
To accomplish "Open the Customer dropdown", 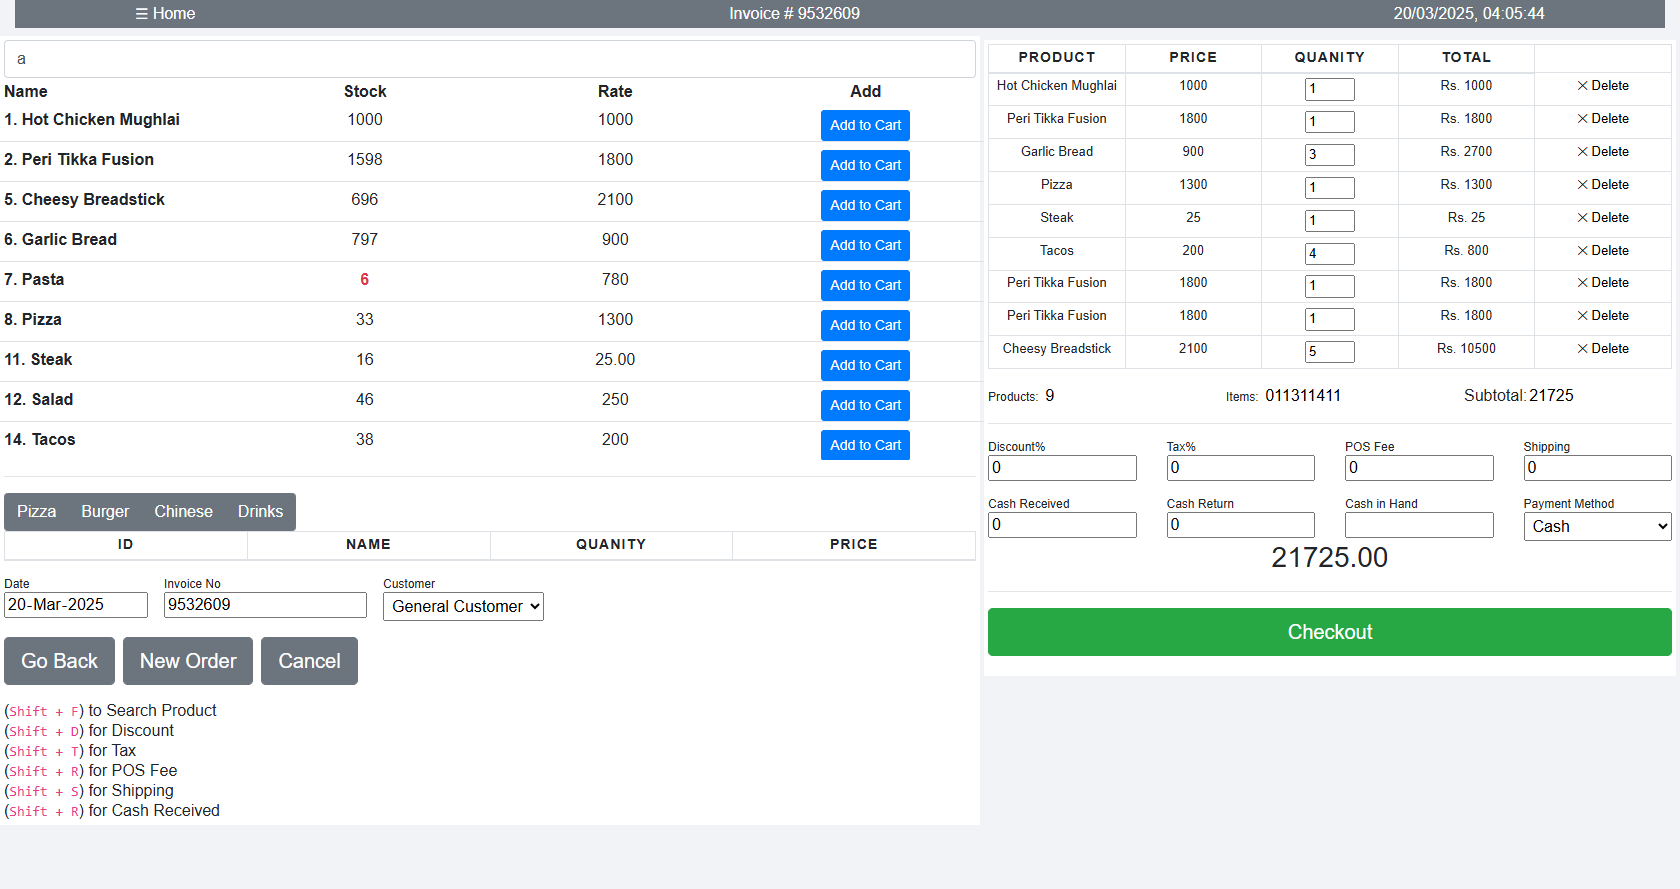I will click(x=463, y=606).
